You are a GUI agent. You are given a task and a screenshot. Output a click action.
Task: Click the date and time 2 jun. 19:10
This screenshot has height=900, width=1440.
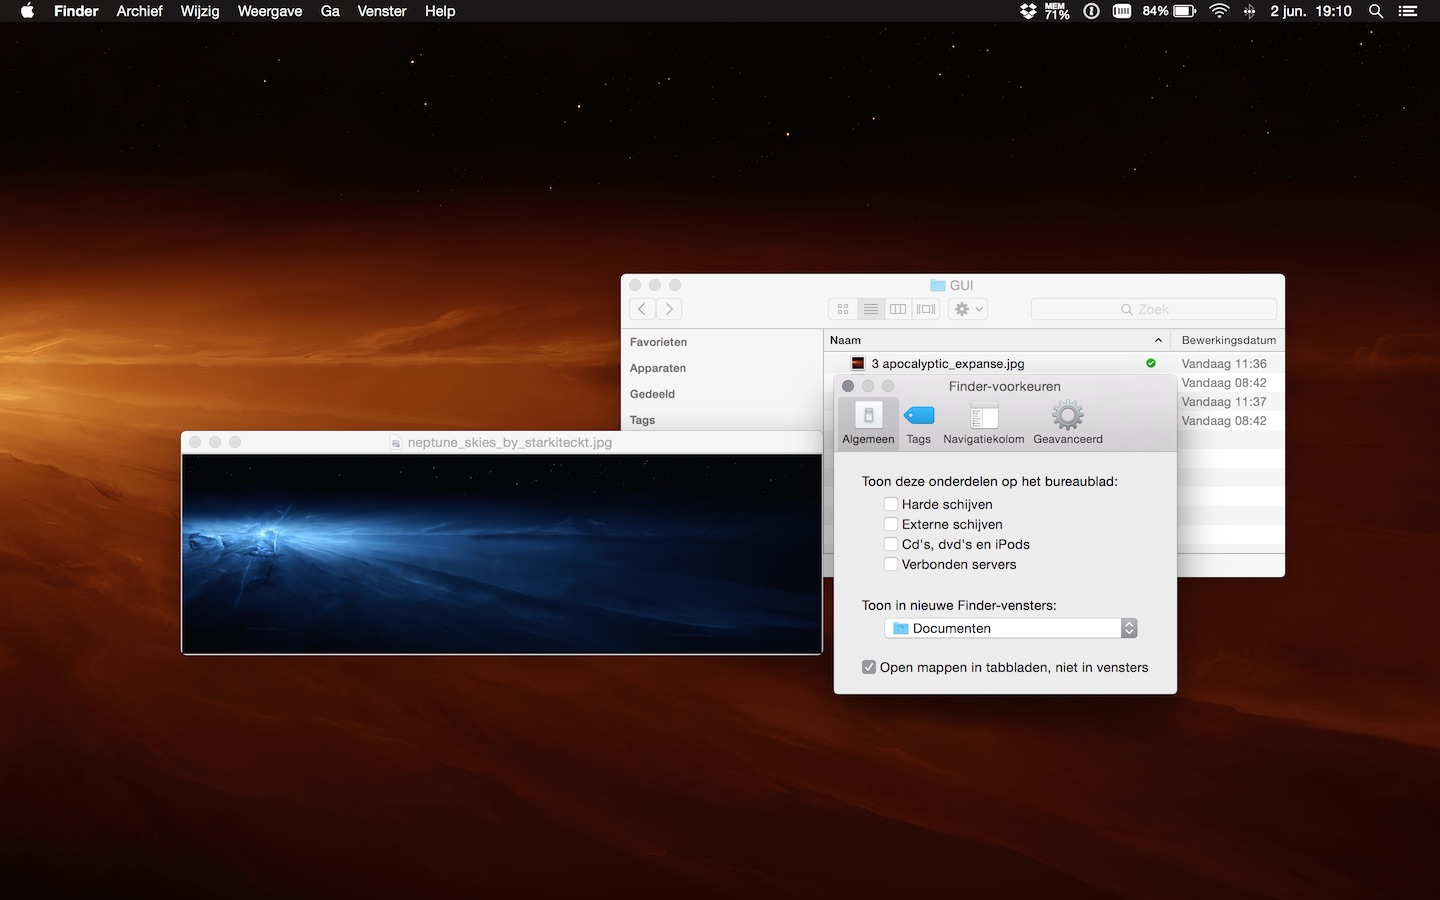[1311, 11]
